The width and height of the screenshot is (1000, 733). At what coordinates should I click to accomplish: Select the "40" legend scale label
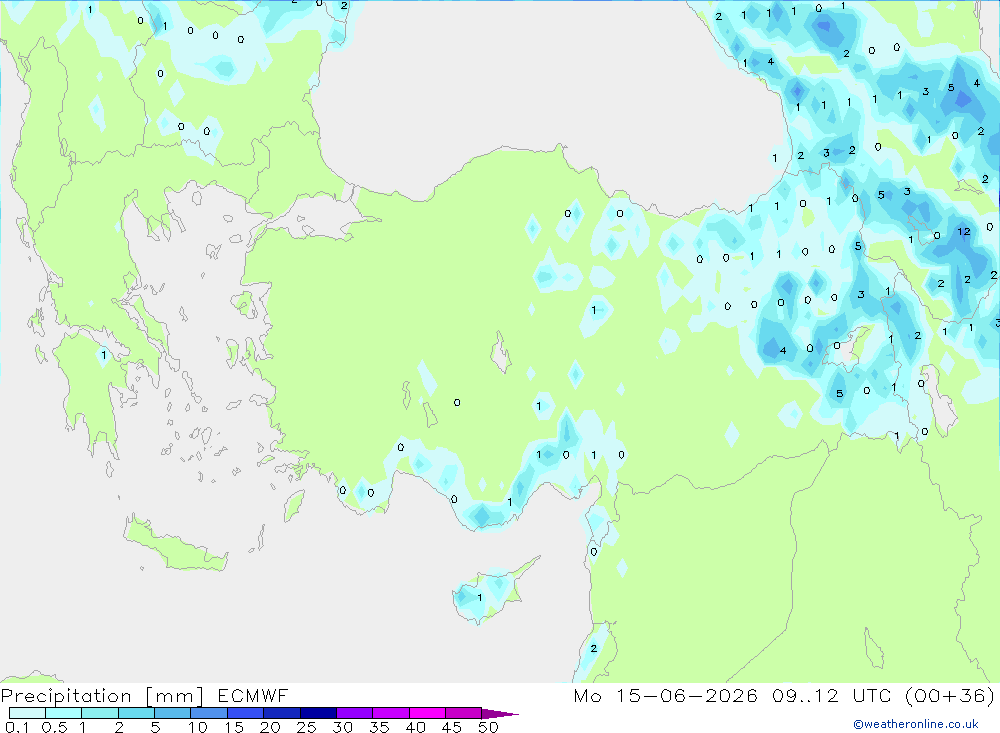tap(415, 727)
